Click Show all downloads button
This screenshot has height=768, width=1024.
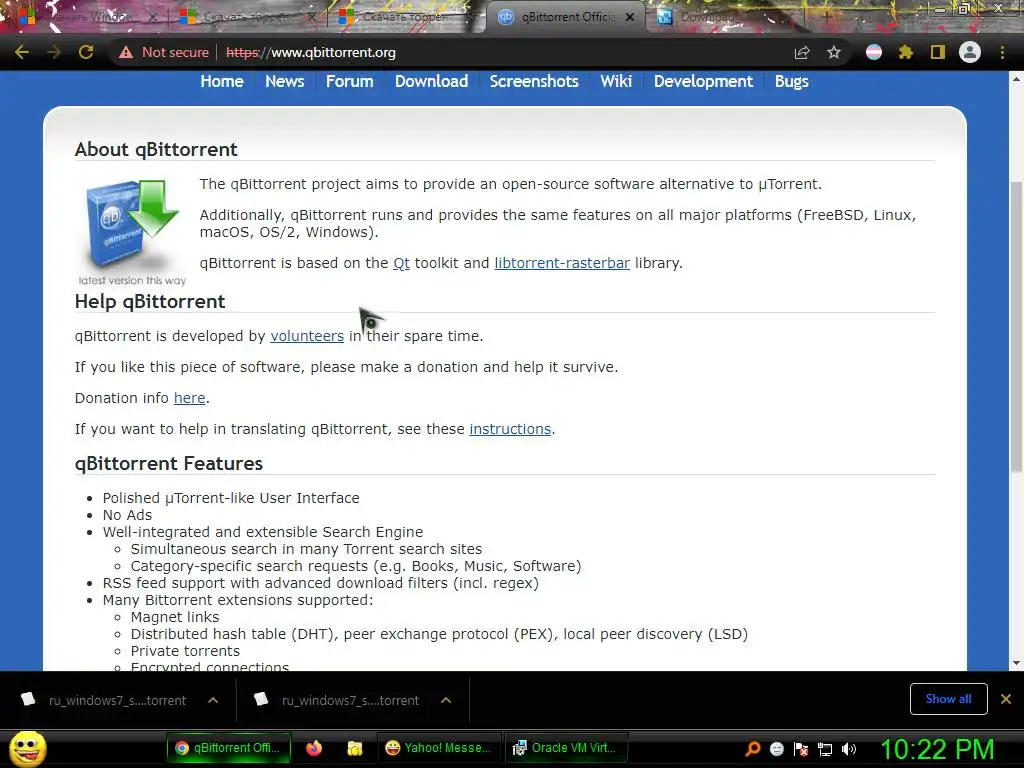tap(948, 699)
